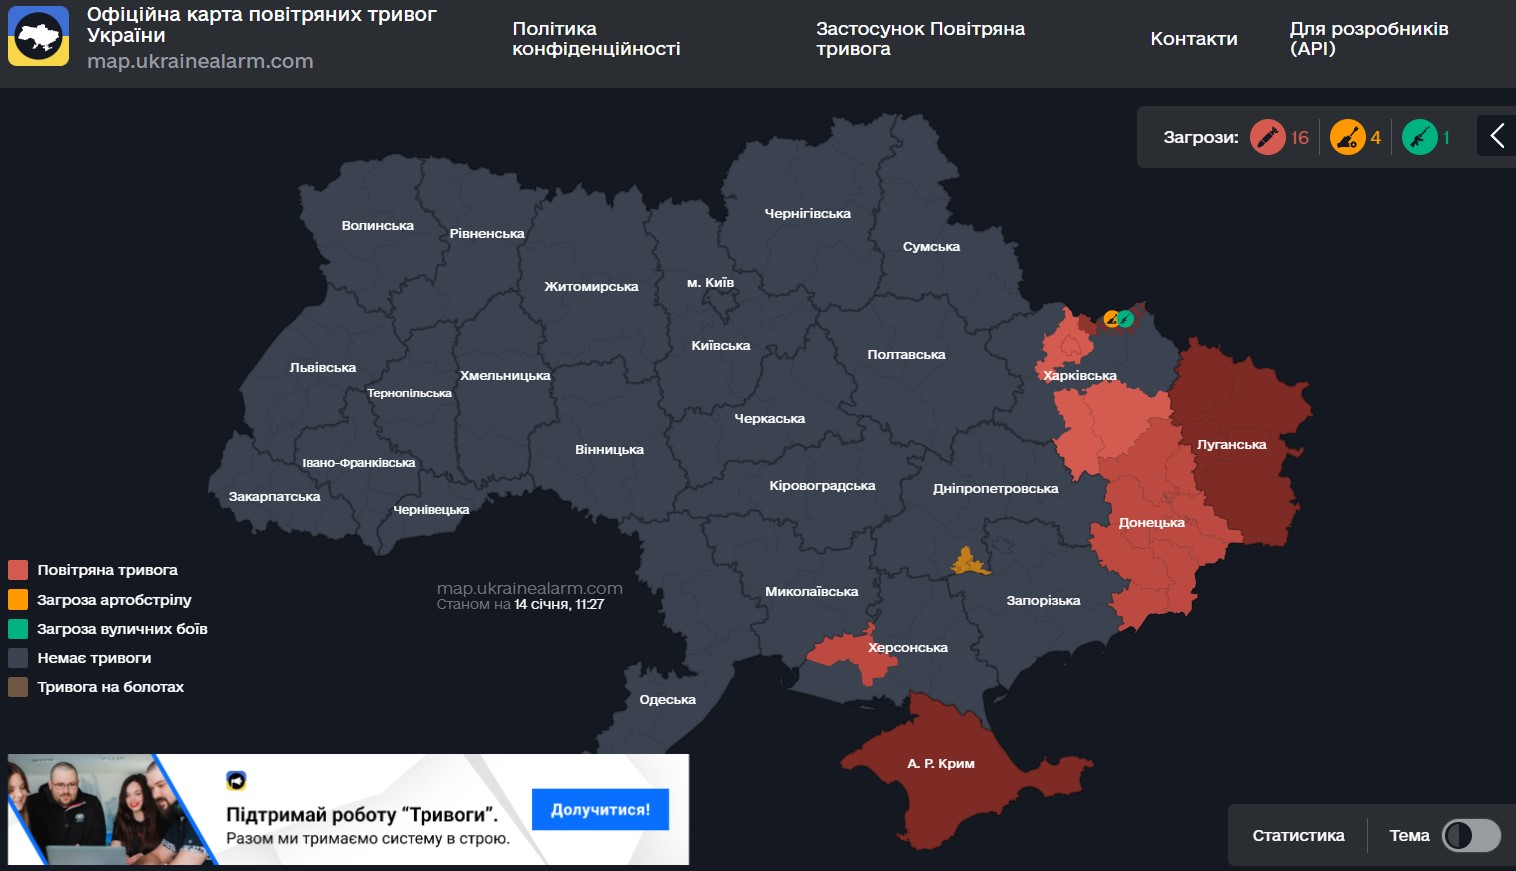Image resolution: width=1516 pixels, height=871 pixels.
Task: Go to Для розробників (API) page
Action: pyautogui.click(x=1368, y=39)
